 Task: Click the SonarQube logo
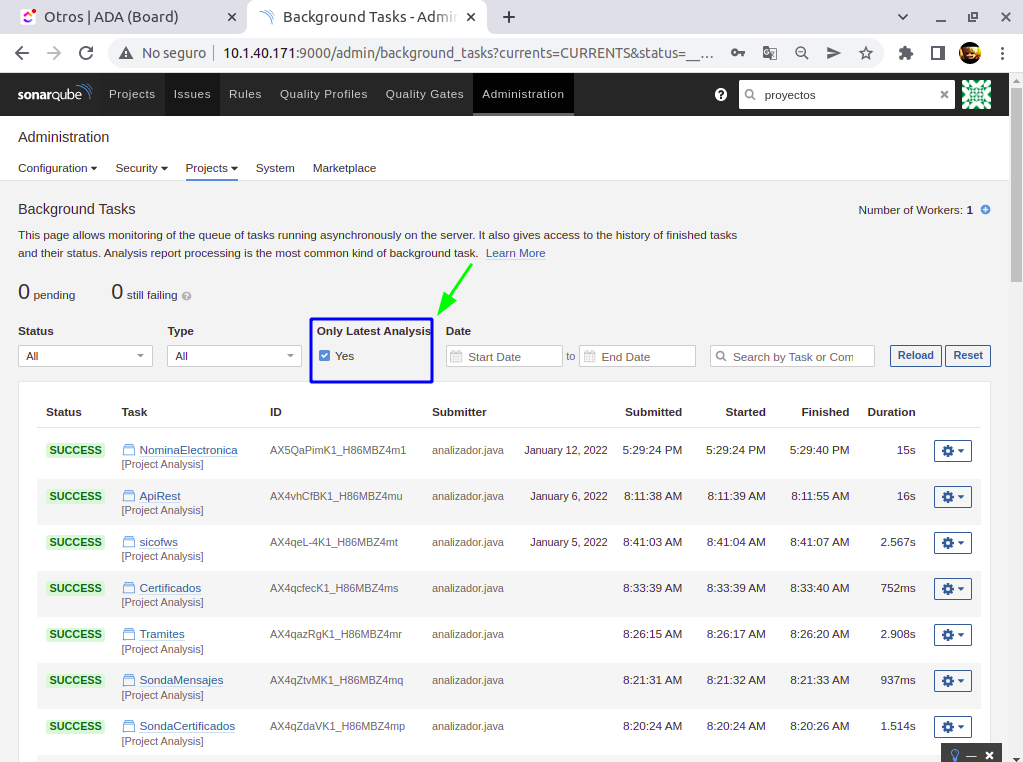55,94
